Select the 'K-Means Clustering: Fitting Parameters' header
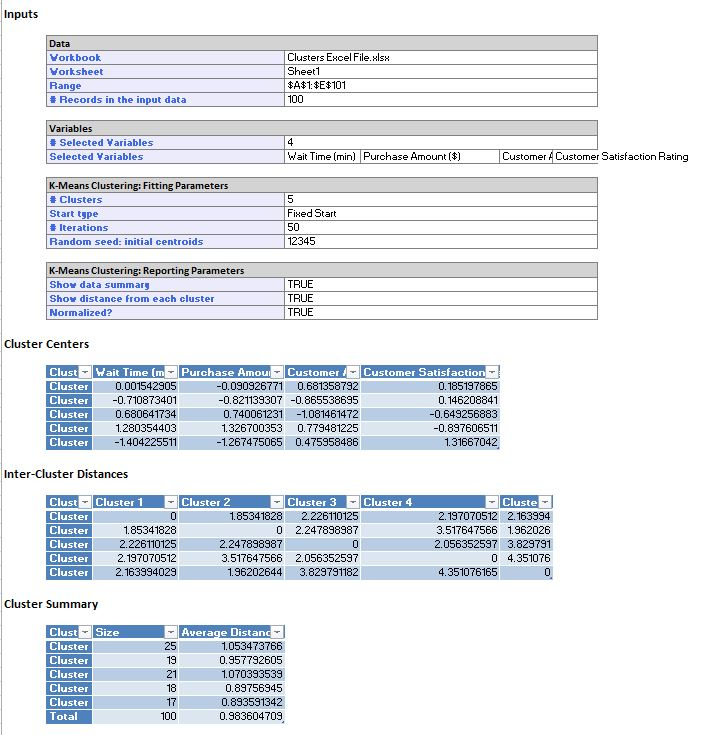The image size is (726, 735). point(322,185)
